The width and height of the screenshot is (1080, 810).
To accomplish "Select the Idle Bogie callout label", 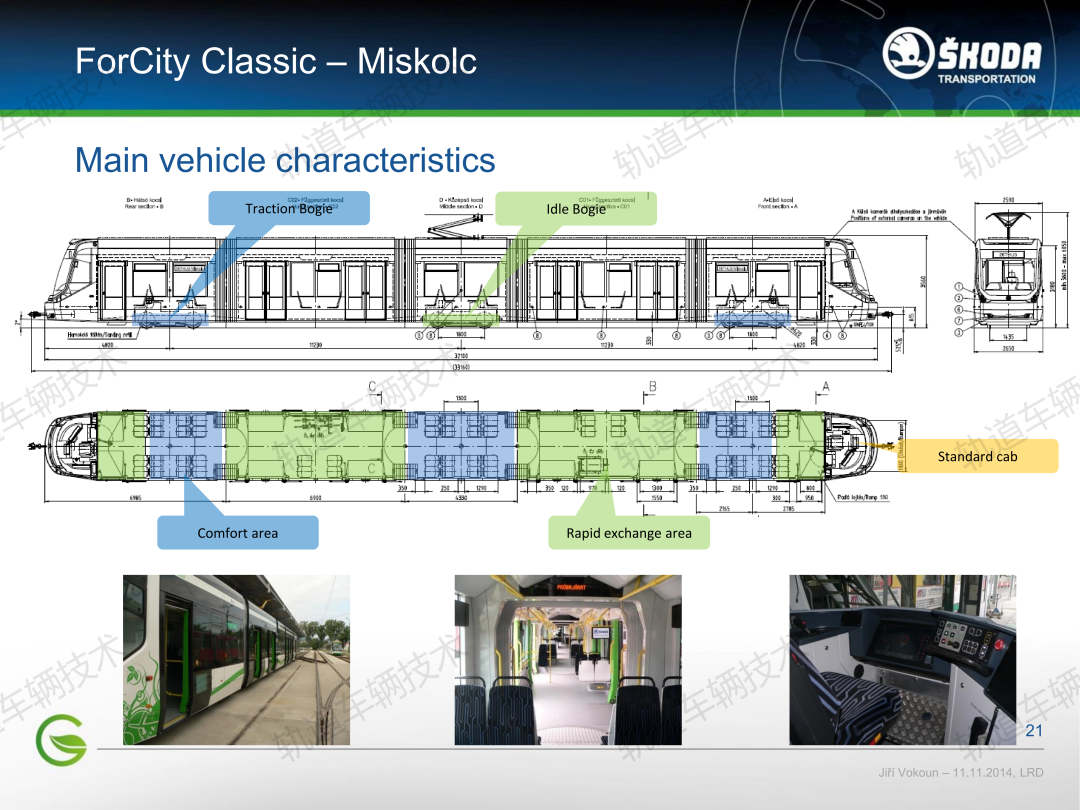I will pyautogui.click(x=576, y=209).
